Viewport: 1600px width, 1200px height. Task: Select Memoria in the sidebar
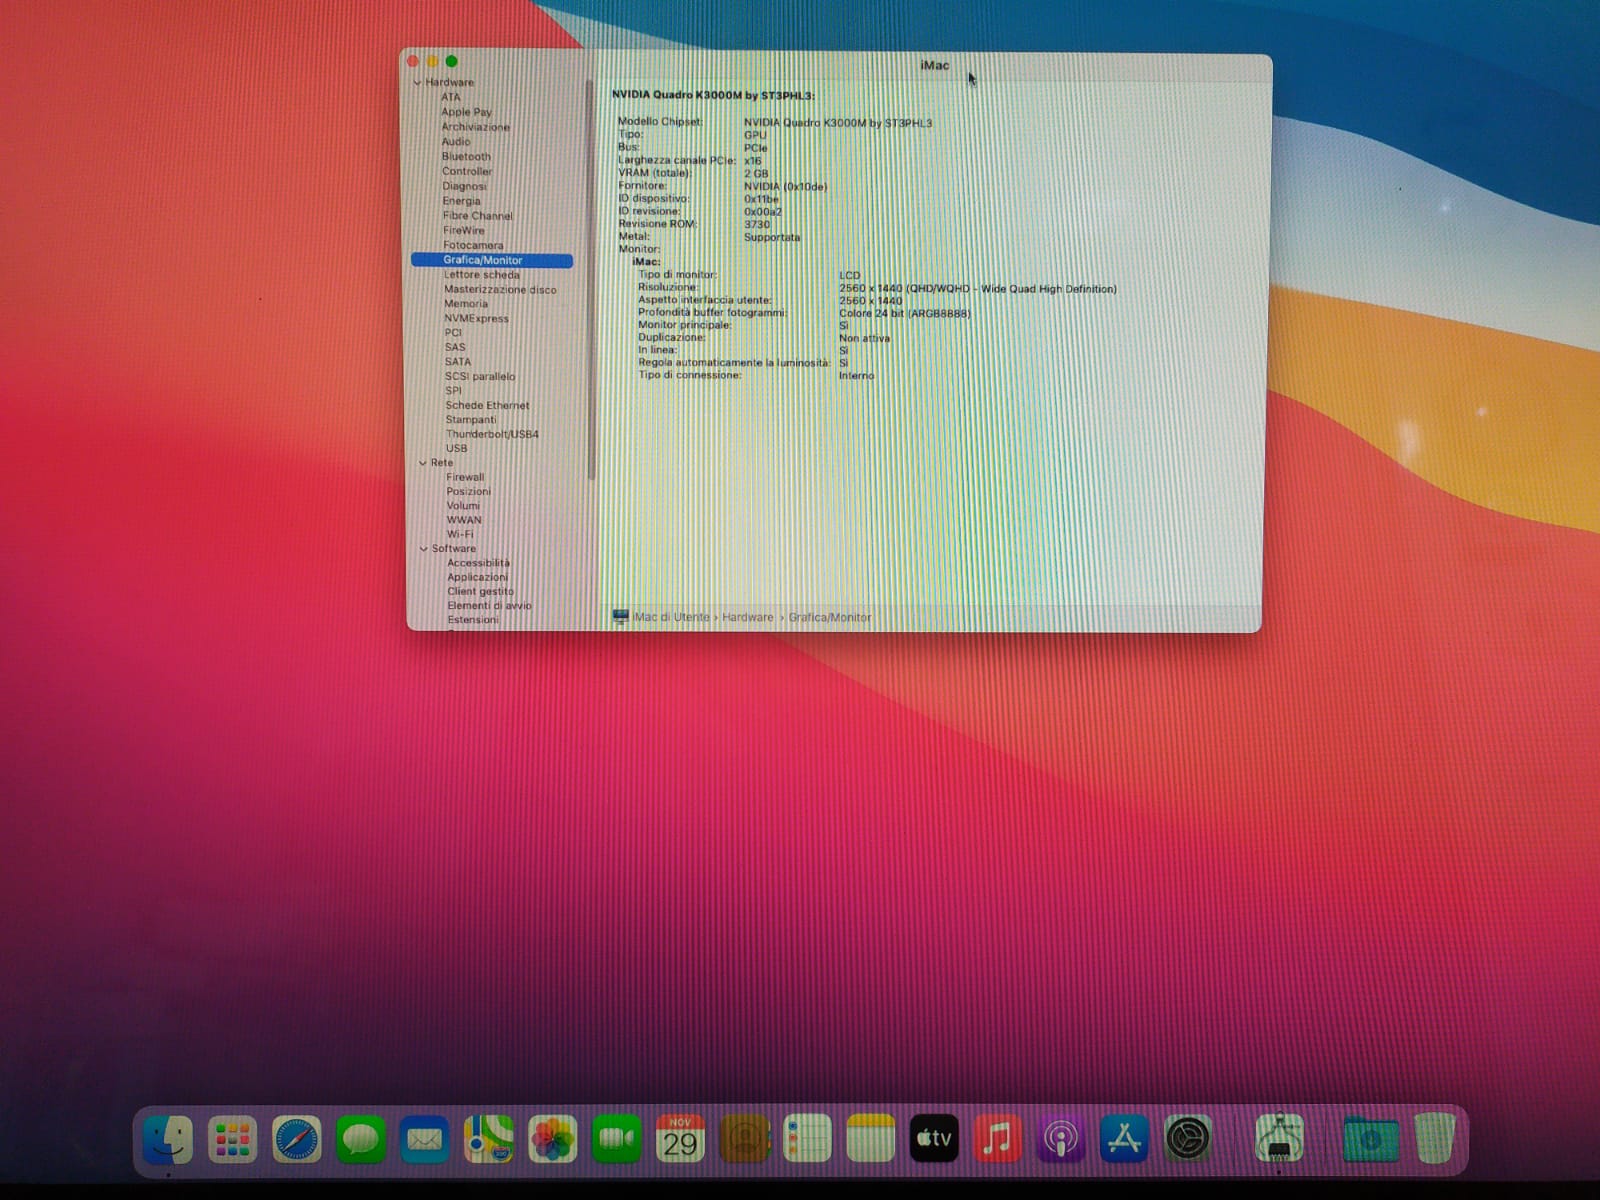click(x=466, y=304)
